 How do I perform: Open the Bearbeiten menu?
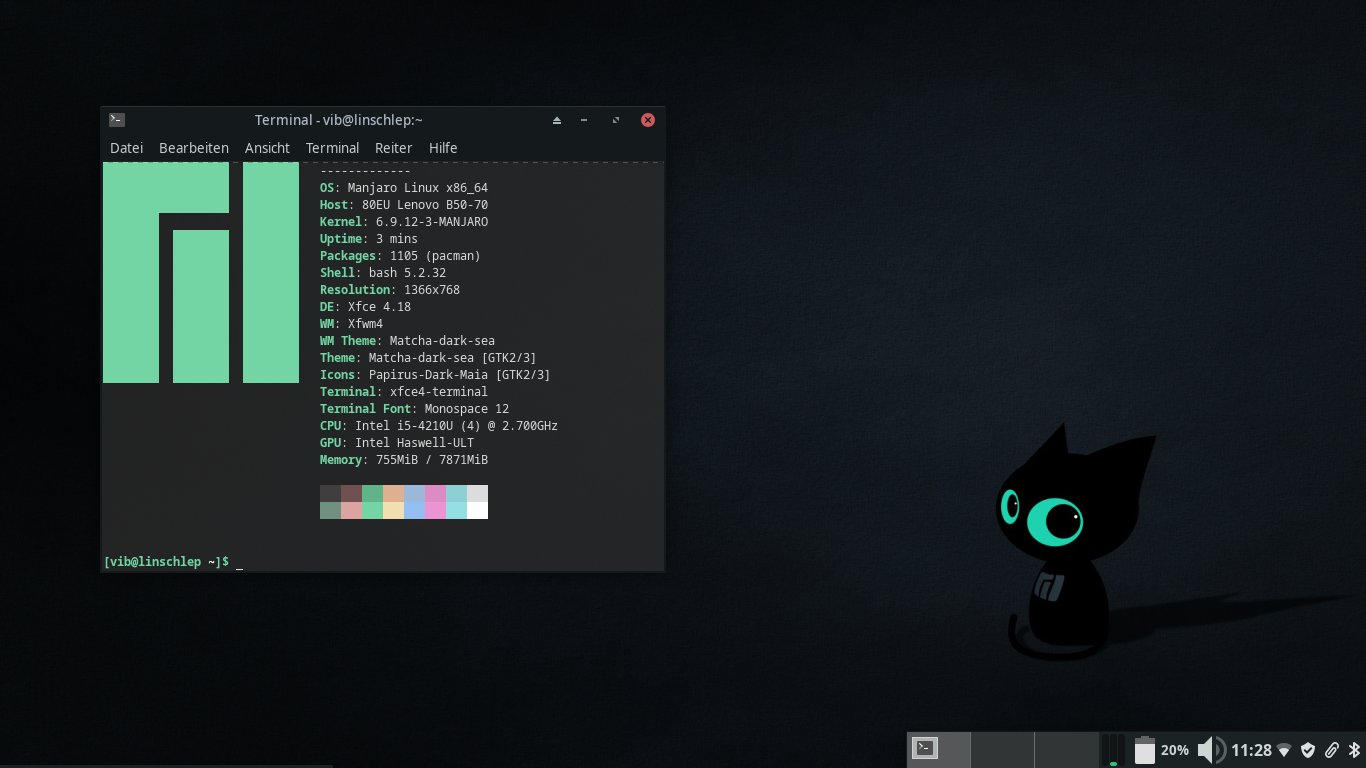(x=194, y=148)
